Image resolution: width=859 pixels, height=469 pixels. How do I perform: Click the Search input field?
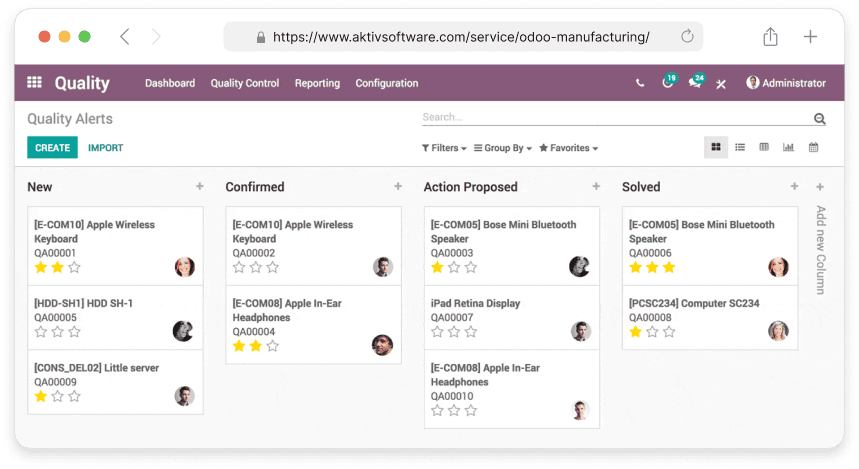pyautogui.click(x=610, y=118)
